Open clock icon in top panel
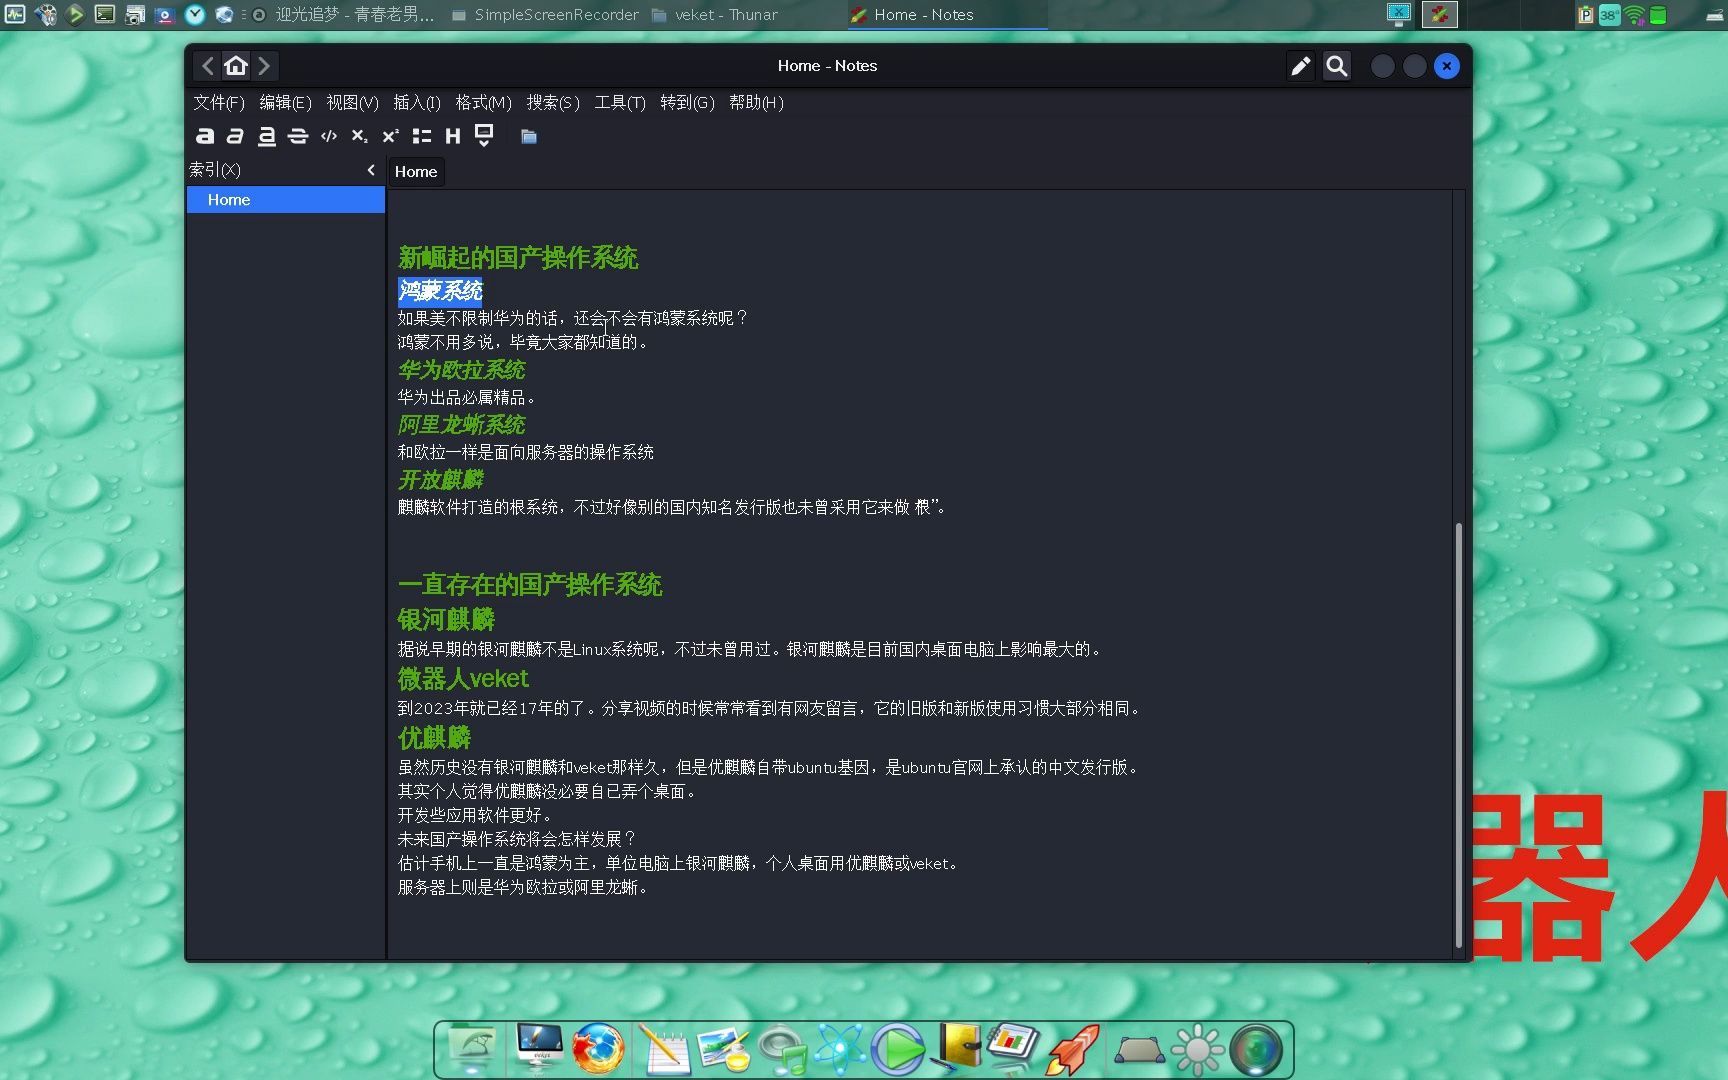 195,14
